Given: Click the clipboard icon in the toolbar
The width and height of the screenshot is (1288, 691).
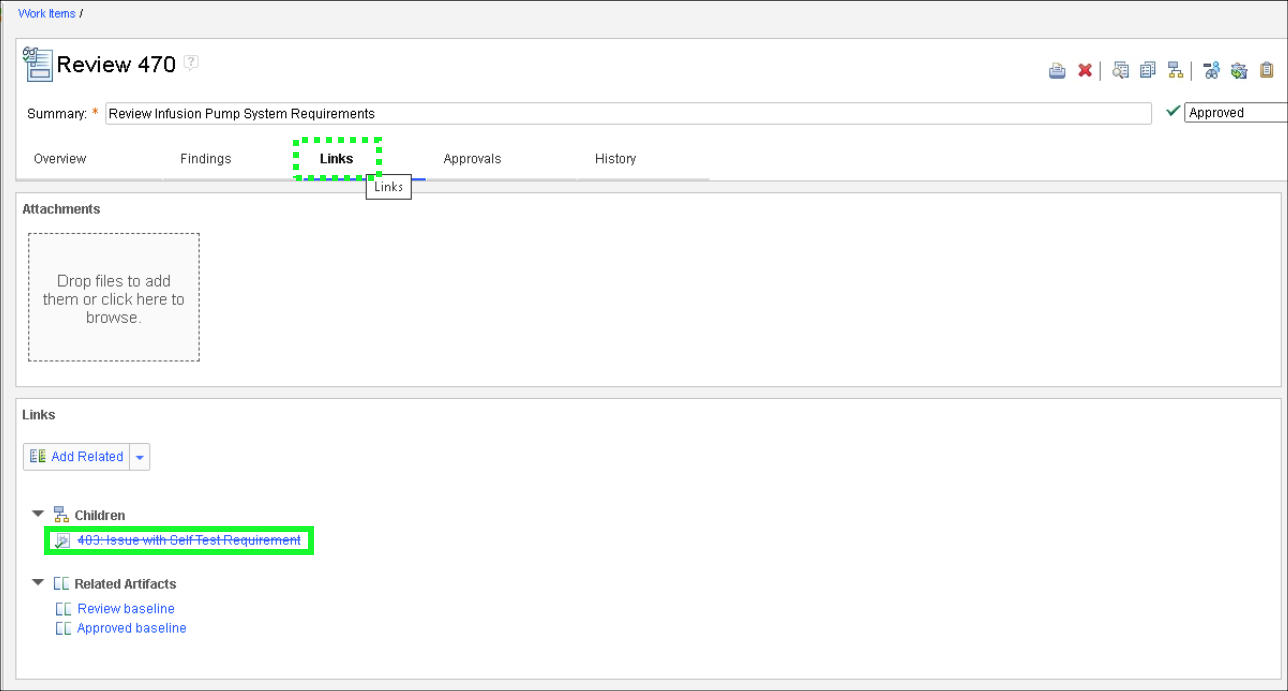Looking at the screenshot, I should [x=1267, y=71].
